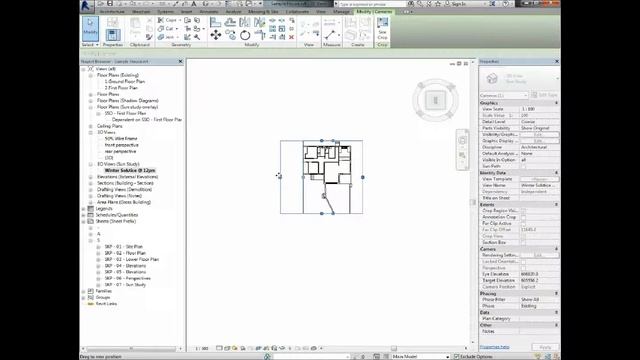Select the Modify arrow tool
640x360 pixels.
90,29
